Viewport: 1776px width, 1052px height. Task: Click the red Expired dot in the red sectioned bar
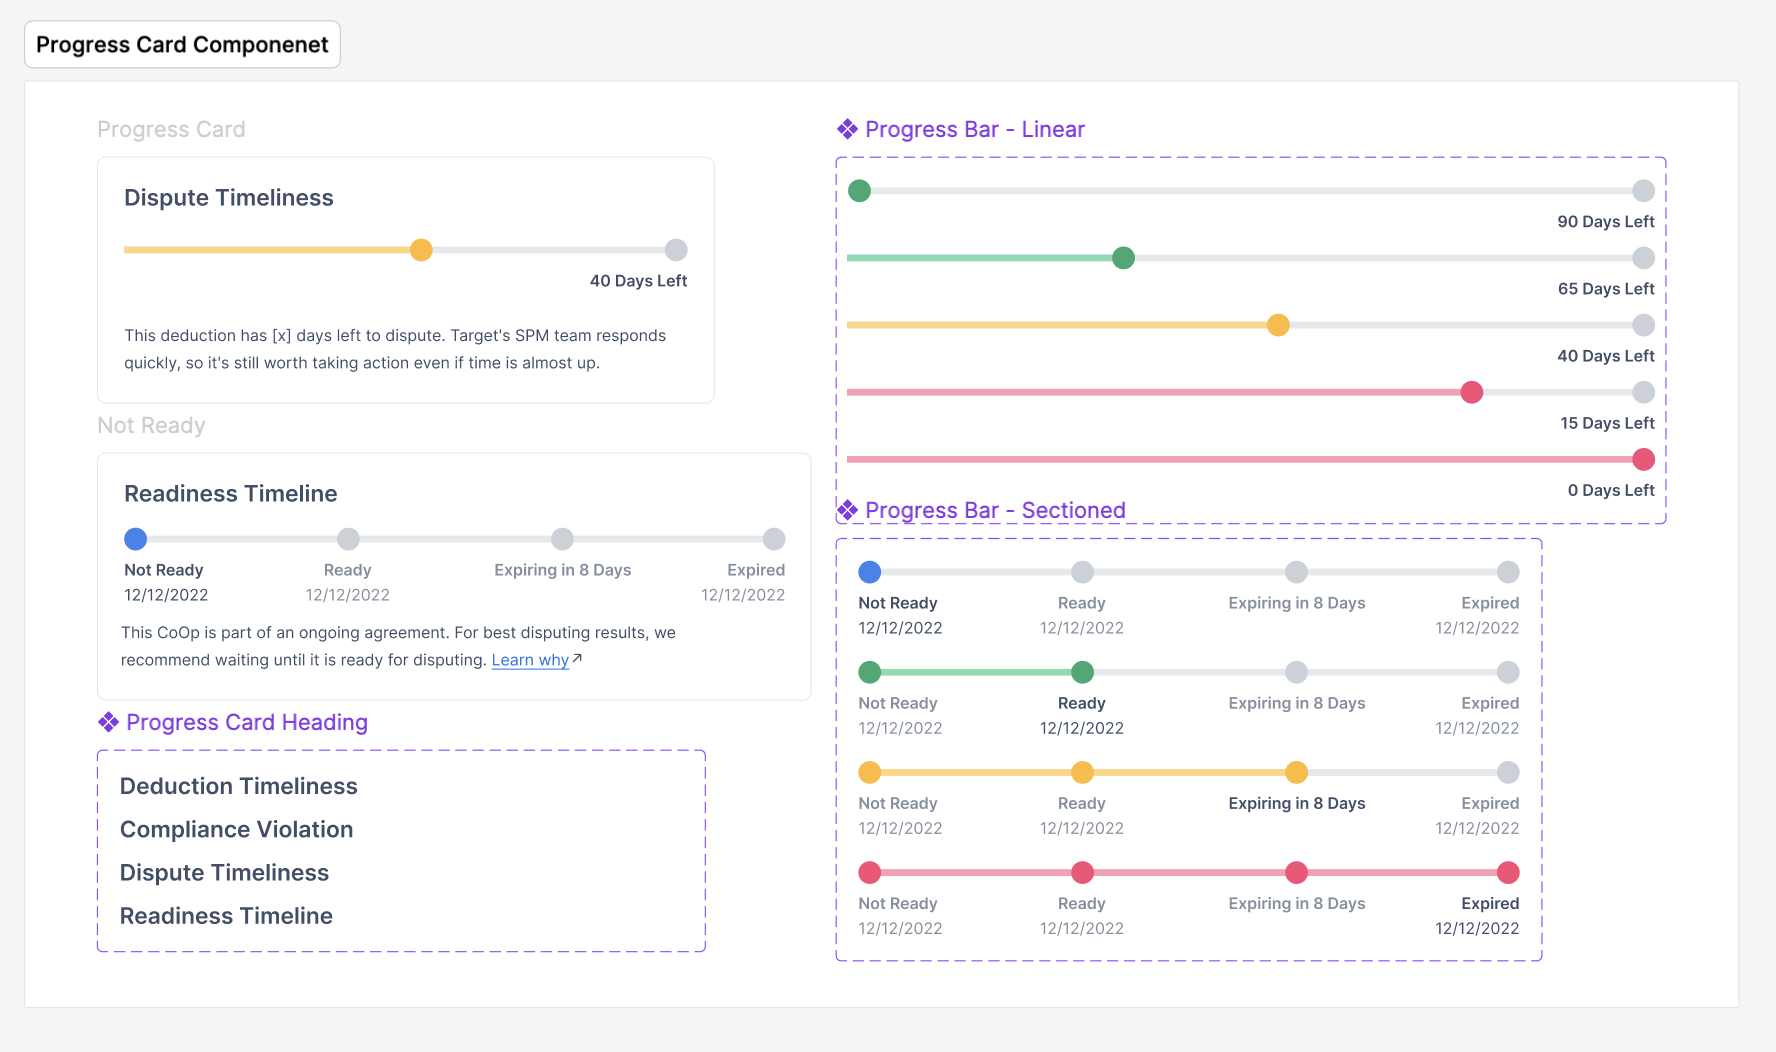1508,872
